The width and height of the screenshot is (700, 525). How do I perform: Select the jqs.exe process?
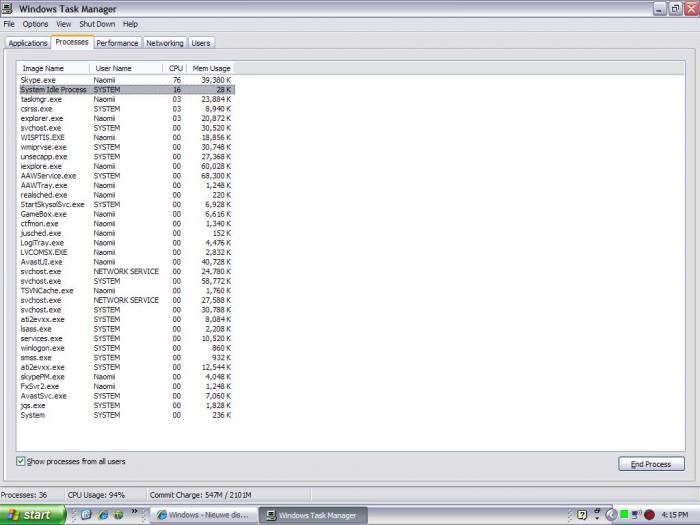point(126,405)
